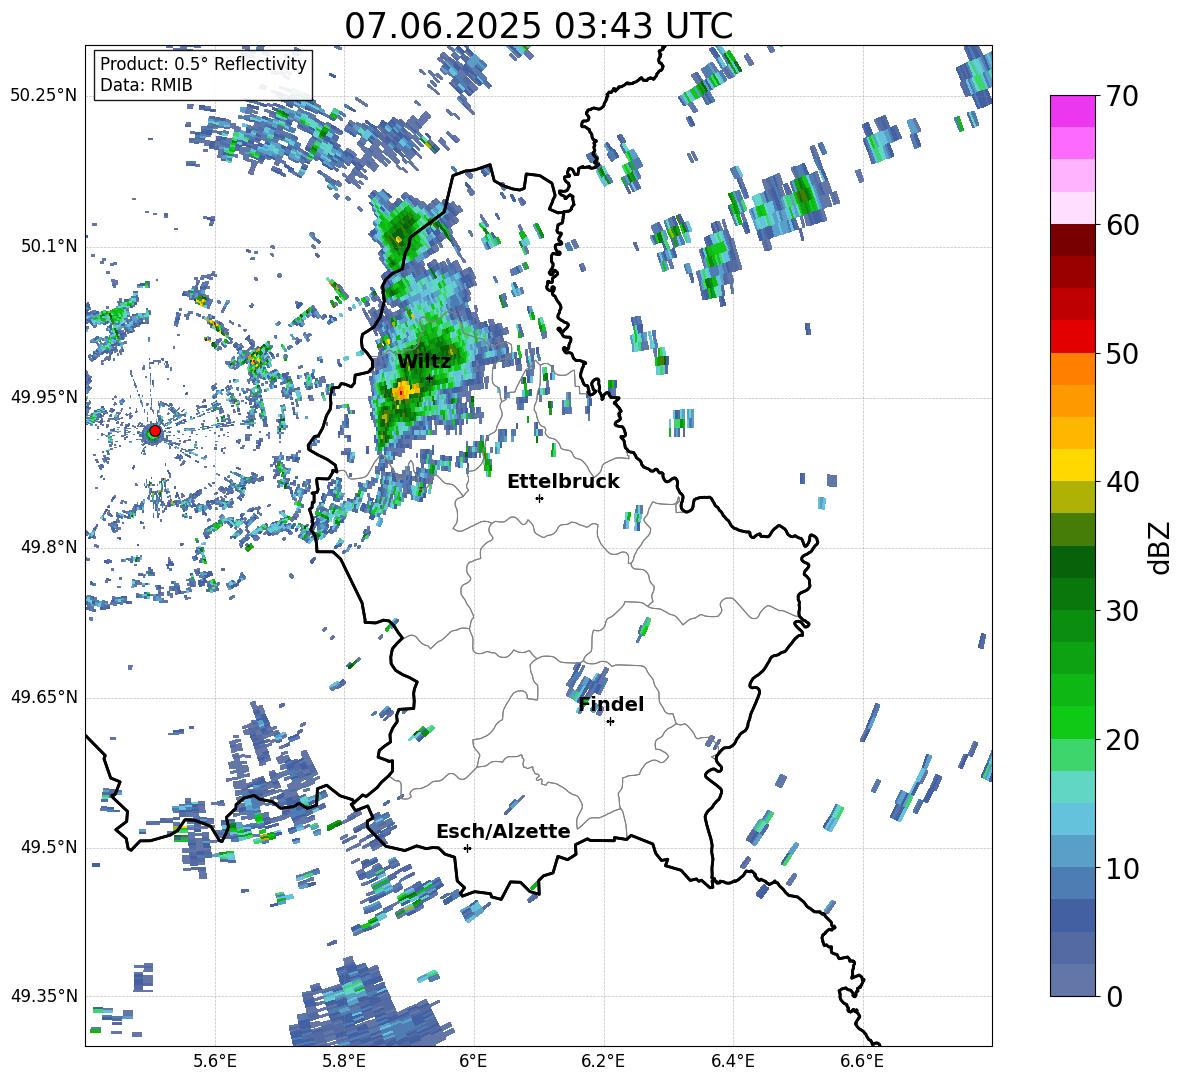Screen dimensions: 1184x1081
Task: Click the 6°E longitude label
Action: coord(473,1061)
